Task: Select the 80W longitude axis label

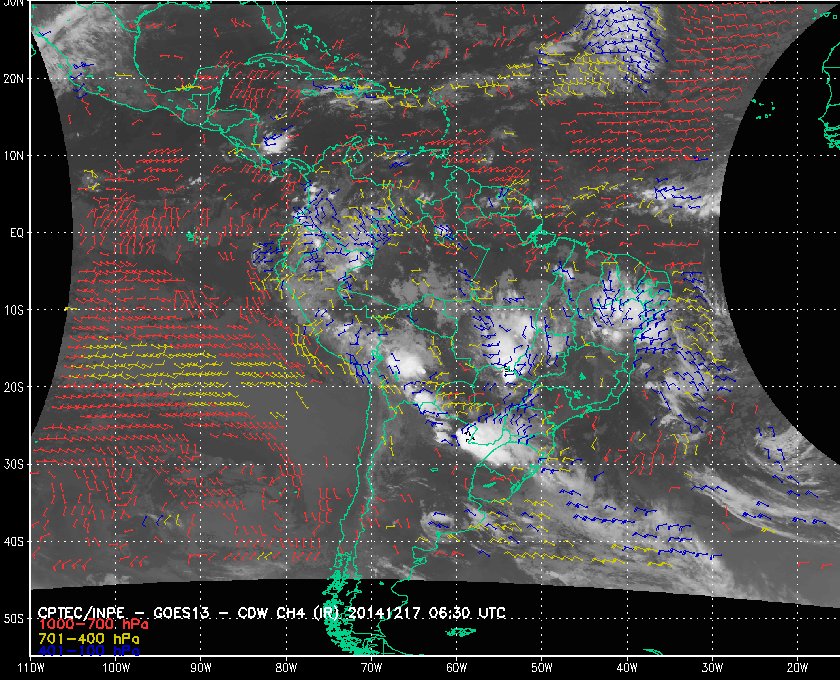Action: (286, 668)
